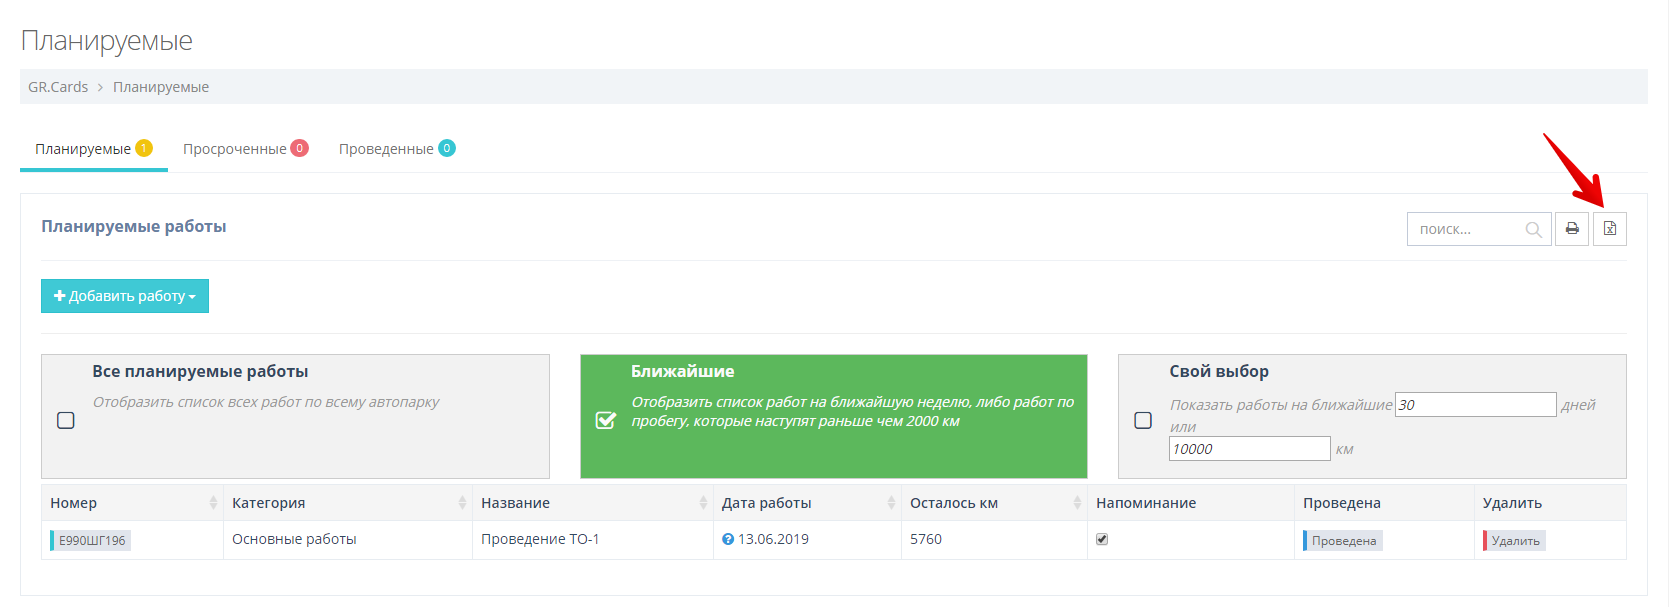Check the Свой выбор checkbox
Image resolution: width=1669 pixels, height=607 pixels.
point(1143,420)
